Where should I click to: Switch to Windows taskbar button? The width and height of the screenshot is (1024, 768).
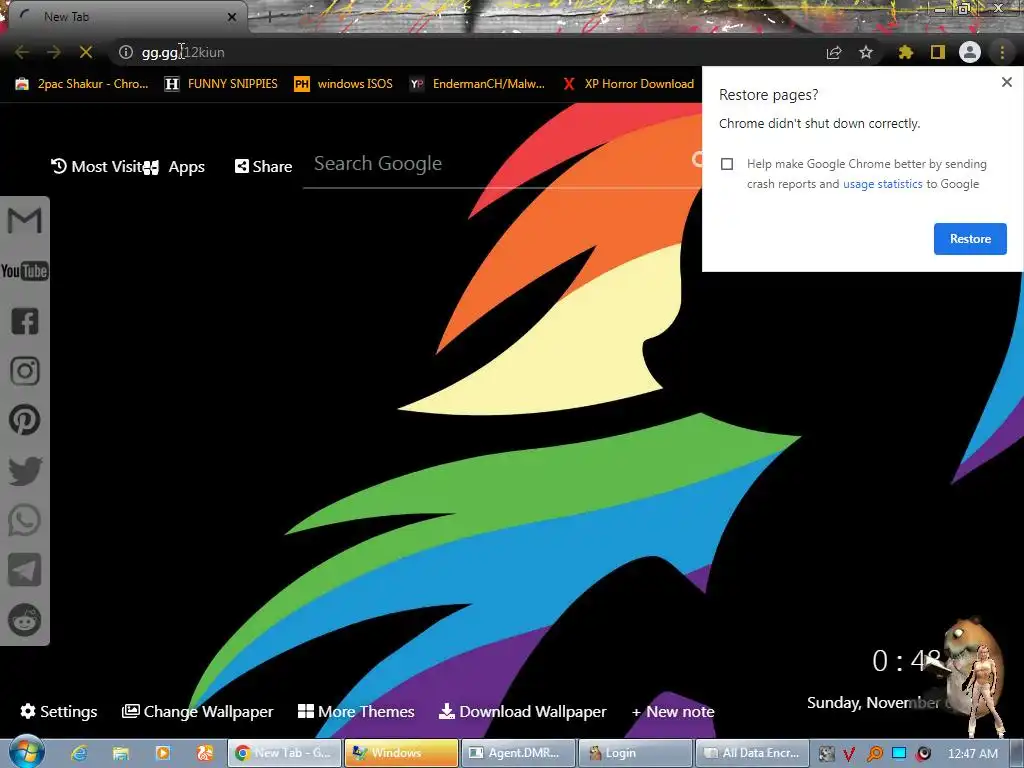(x=401, y=753)
